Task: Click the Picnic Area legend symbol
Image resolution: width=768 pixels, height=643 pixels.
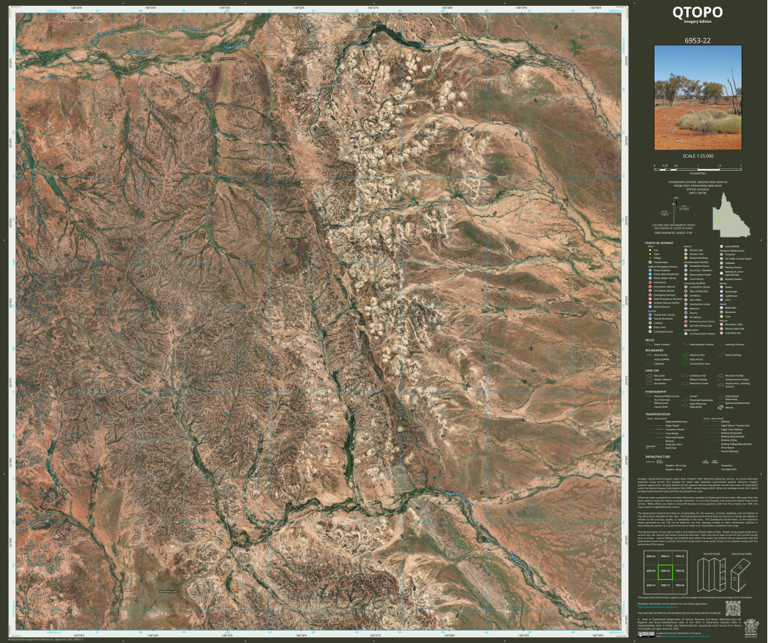Action: point(650,327)
